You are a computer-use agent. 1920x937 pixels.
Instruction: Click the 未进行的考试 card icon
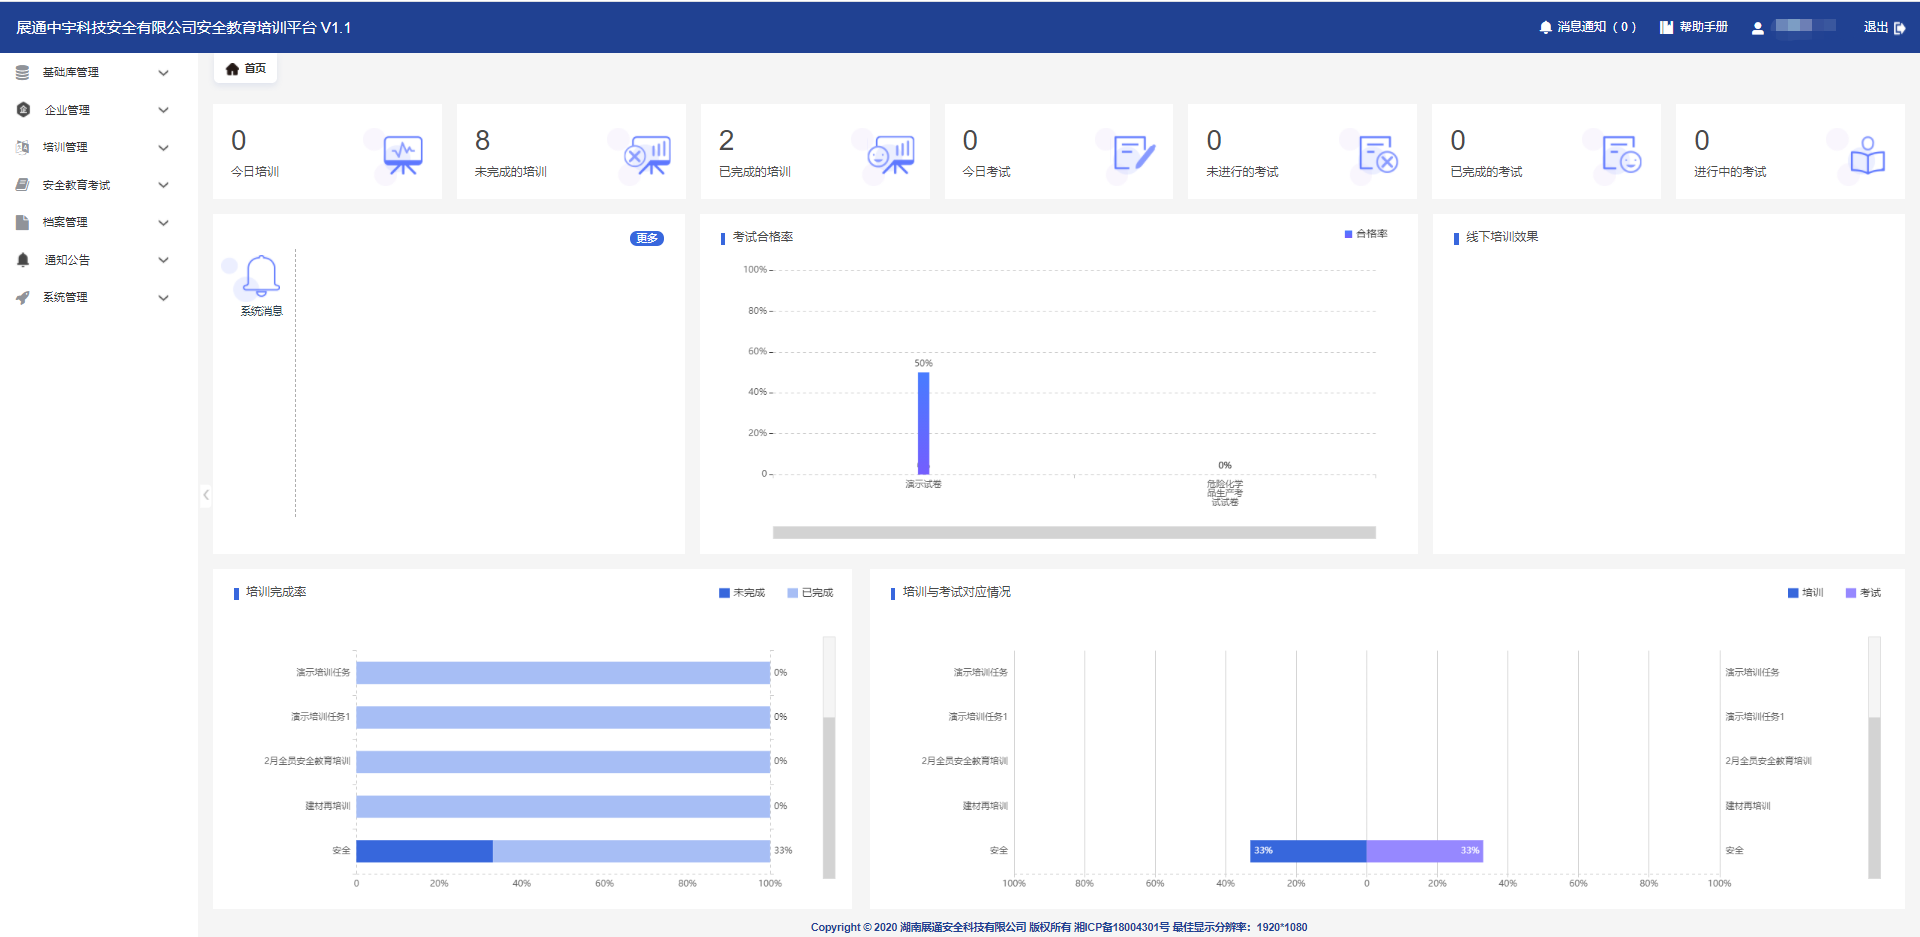[1378, 154]
